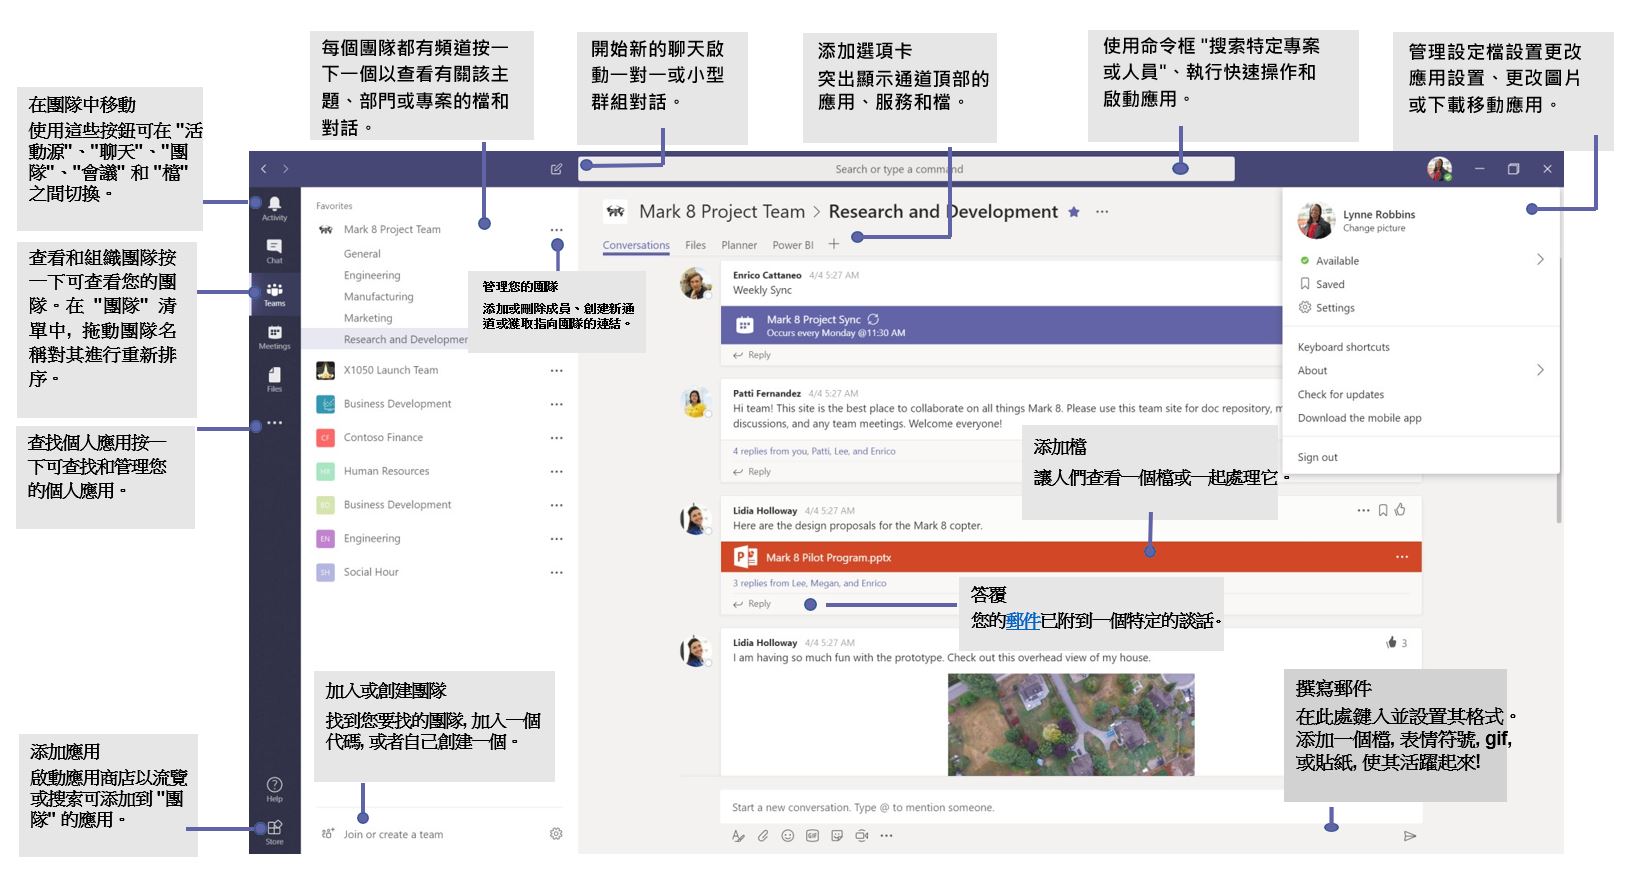Toggle favorite star for Research and Development
Viewport: 1634px width, 872px height.
pyautogui.click(x=1074, y=212)
